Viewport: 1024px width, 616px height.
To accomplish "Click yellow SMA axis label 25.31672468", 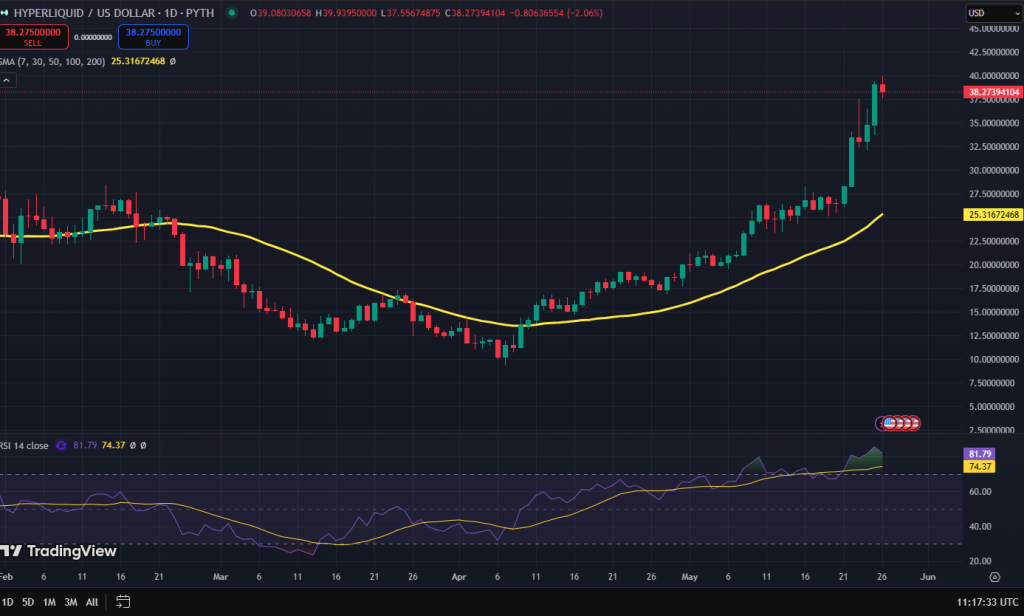I will coord(993,214).
